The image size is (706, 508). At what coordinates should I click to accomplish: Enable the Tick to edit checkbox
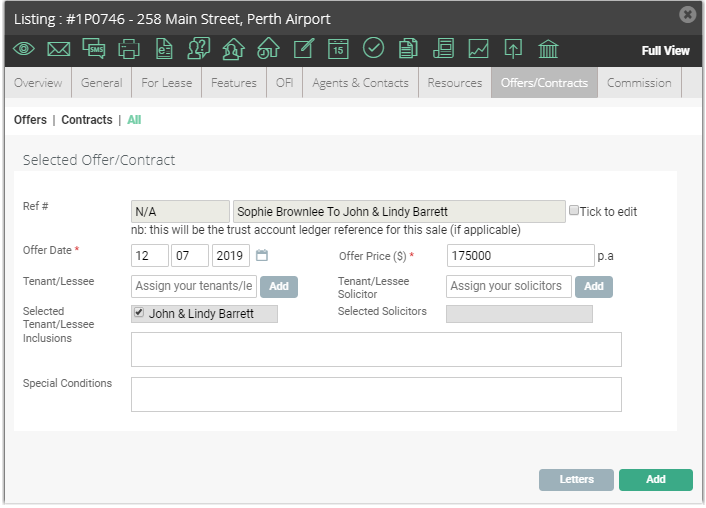[x=574, y=210]
